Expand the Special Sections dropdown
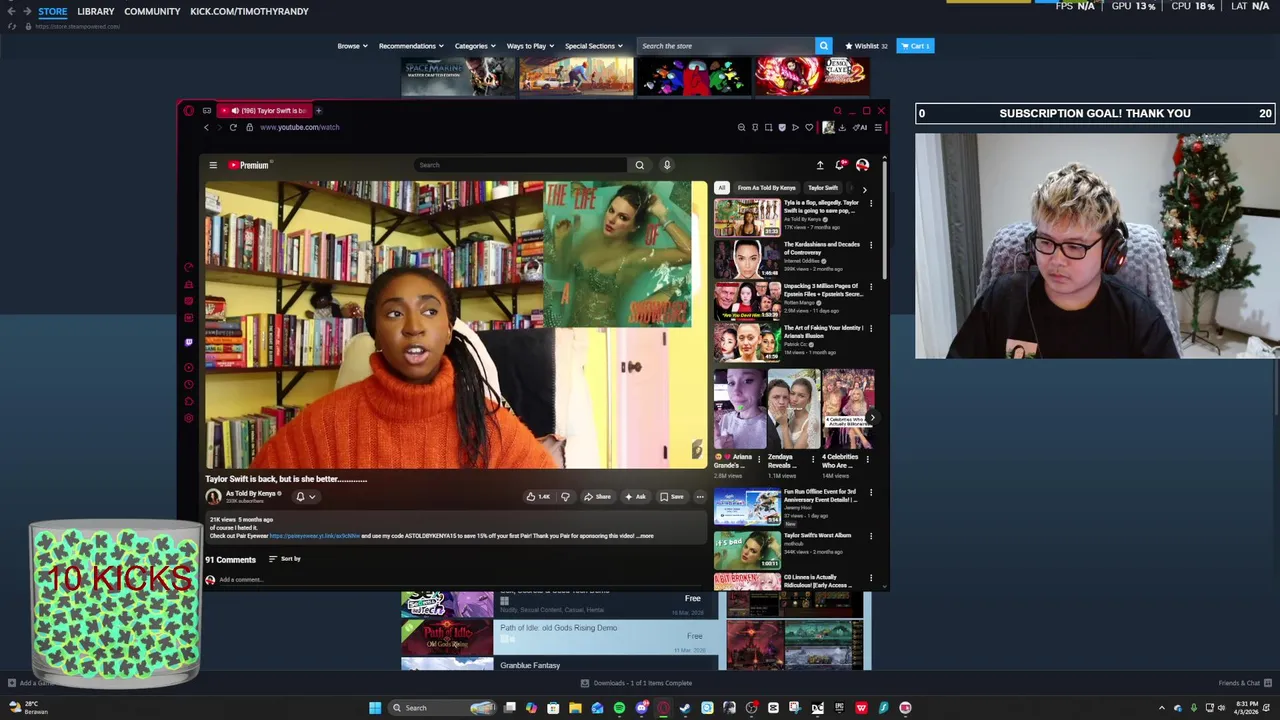The width and height of the screenshot is (1280, 720). [x=594, y=46]
